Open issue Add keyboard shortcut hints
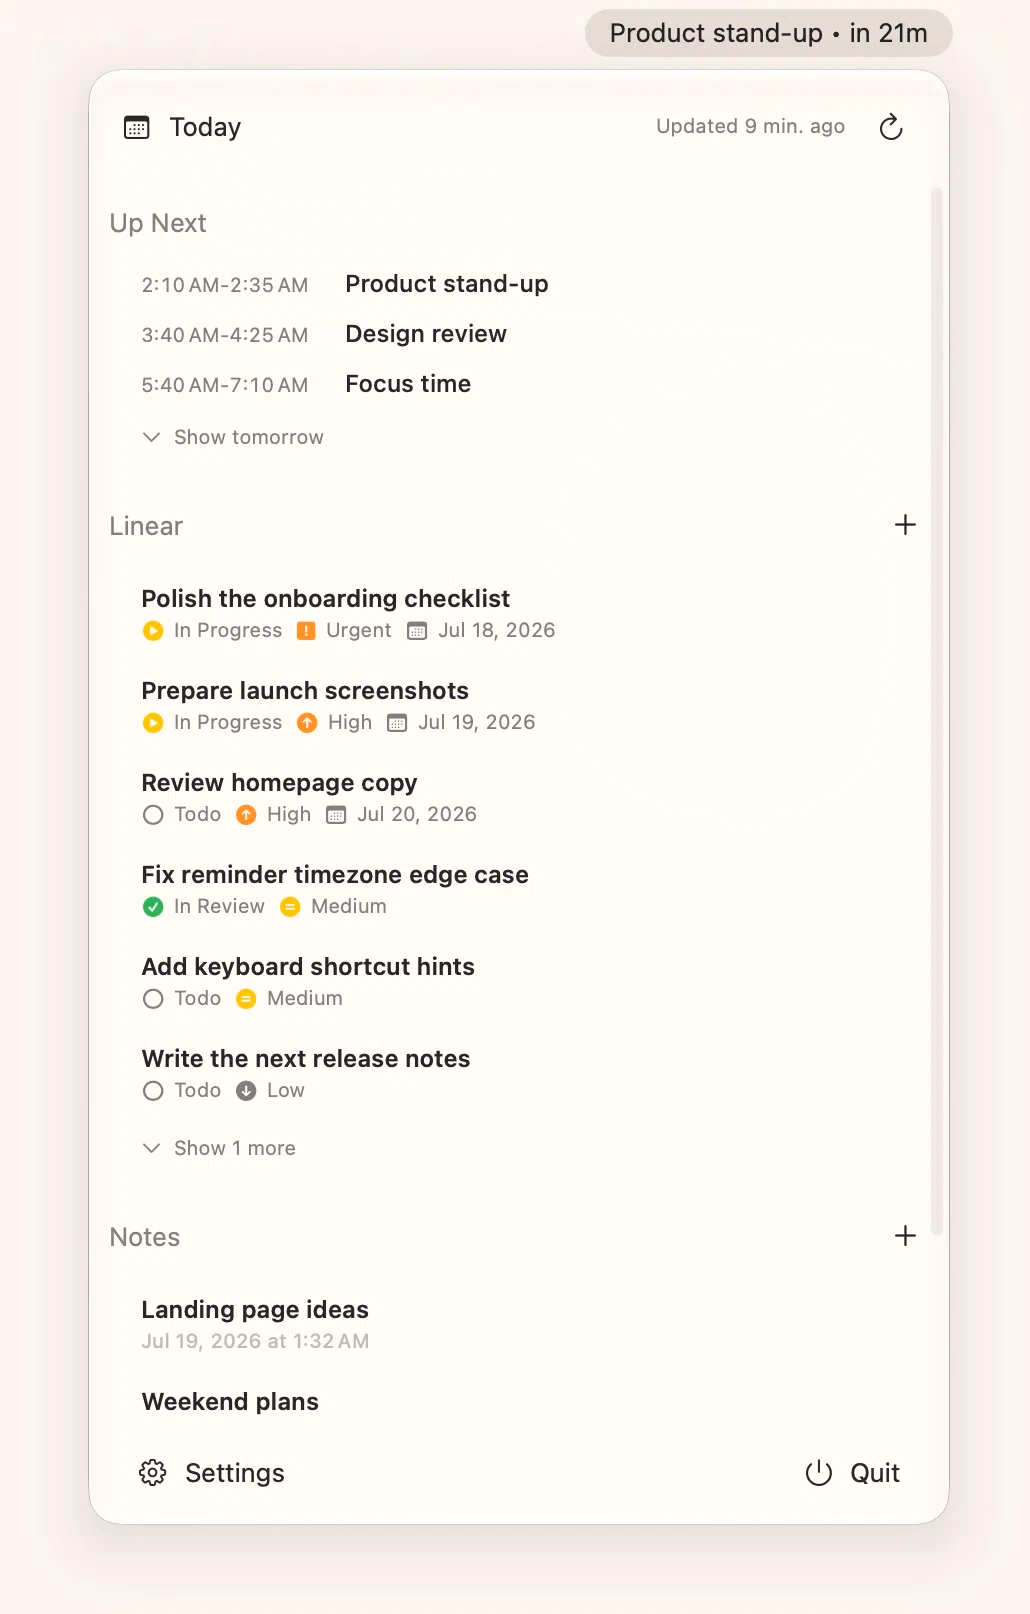Image resolution: width=1030 pixels, height=1614 pixels. pos(308,967)
